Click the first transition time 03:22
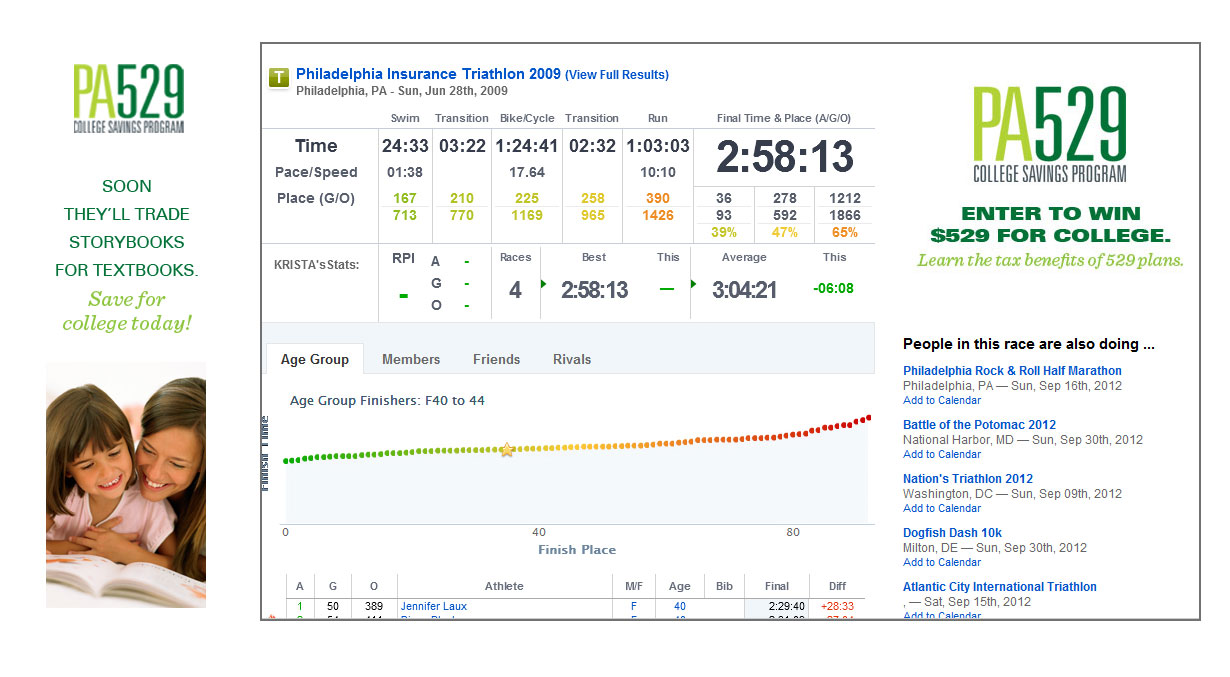This screenshot has height=677, width=1230. coord(462,146)
